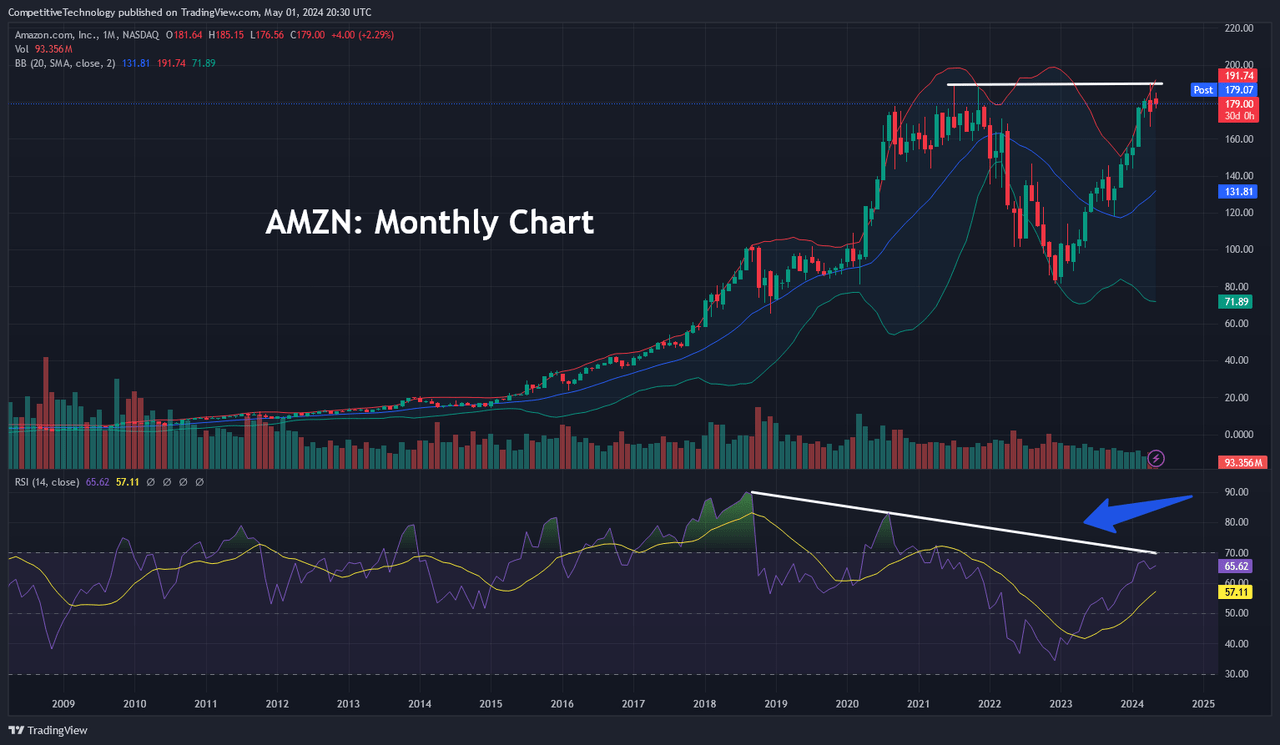
Task: Click the 2009 label on time axis
Action: (64, 704)
